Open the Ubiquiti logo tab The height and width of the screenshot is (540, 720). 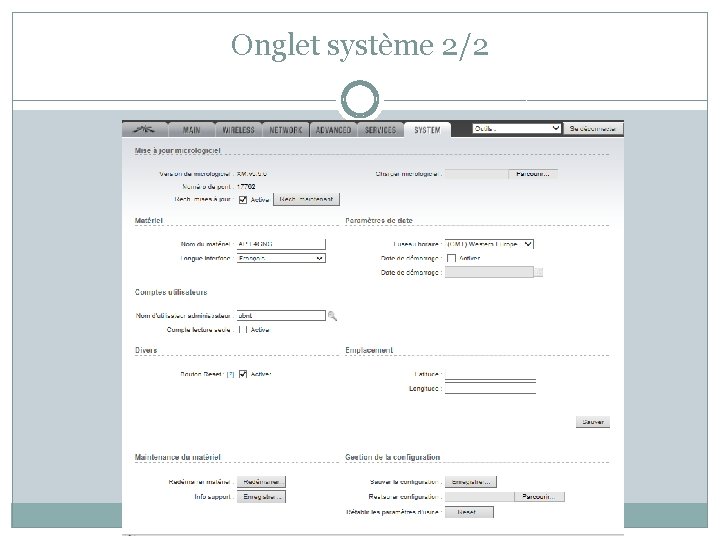[x=145, y=129]
